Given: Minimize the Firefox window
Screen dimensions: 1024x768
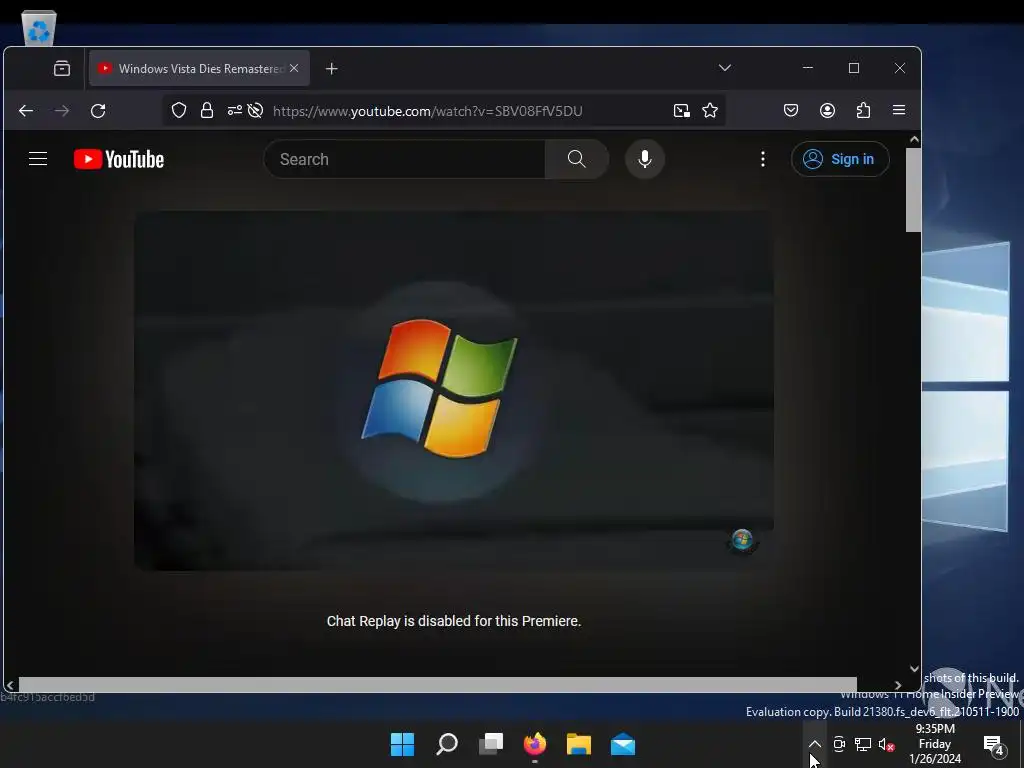Looking at the screenshot, I should tap(808, 68).
